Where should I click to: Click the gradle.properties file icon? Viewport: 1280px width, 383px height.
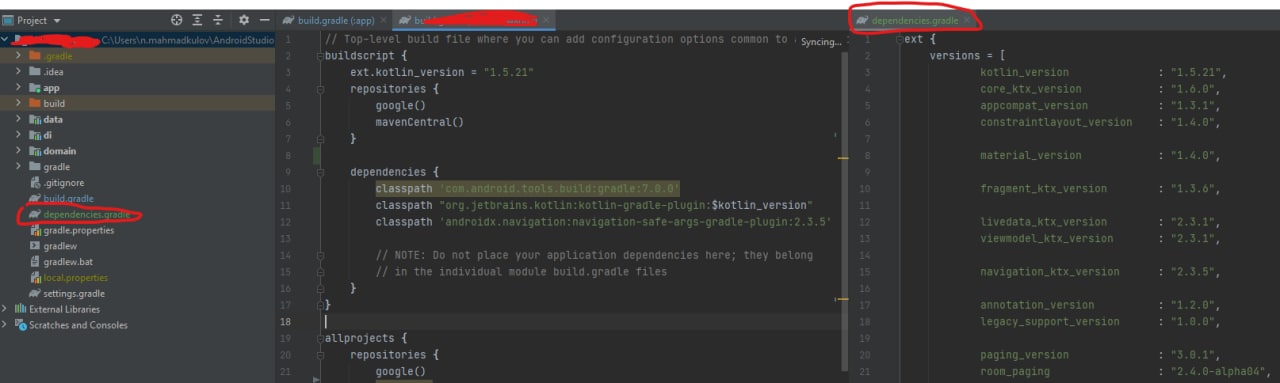point(35,230)
